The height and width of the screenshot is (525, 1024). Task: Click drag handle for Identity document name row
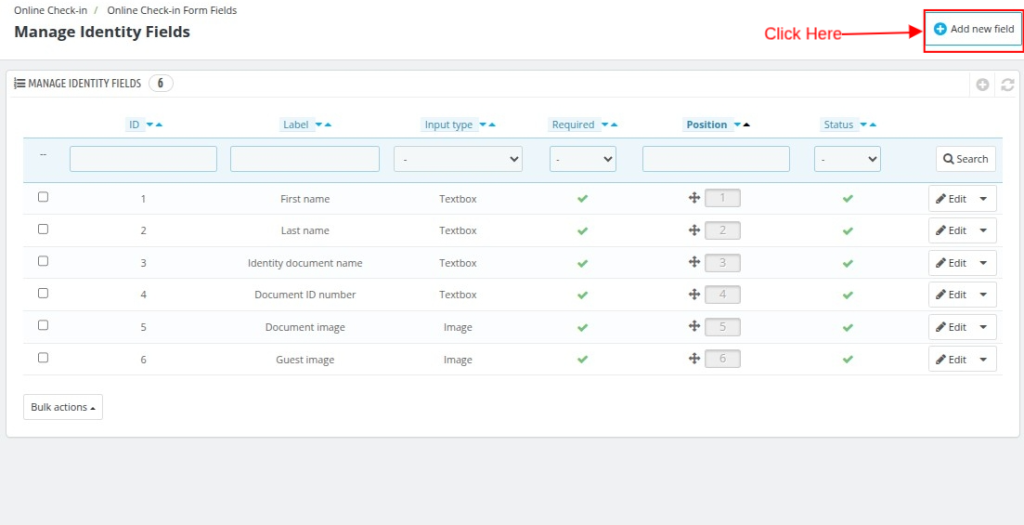pos(694,261)
